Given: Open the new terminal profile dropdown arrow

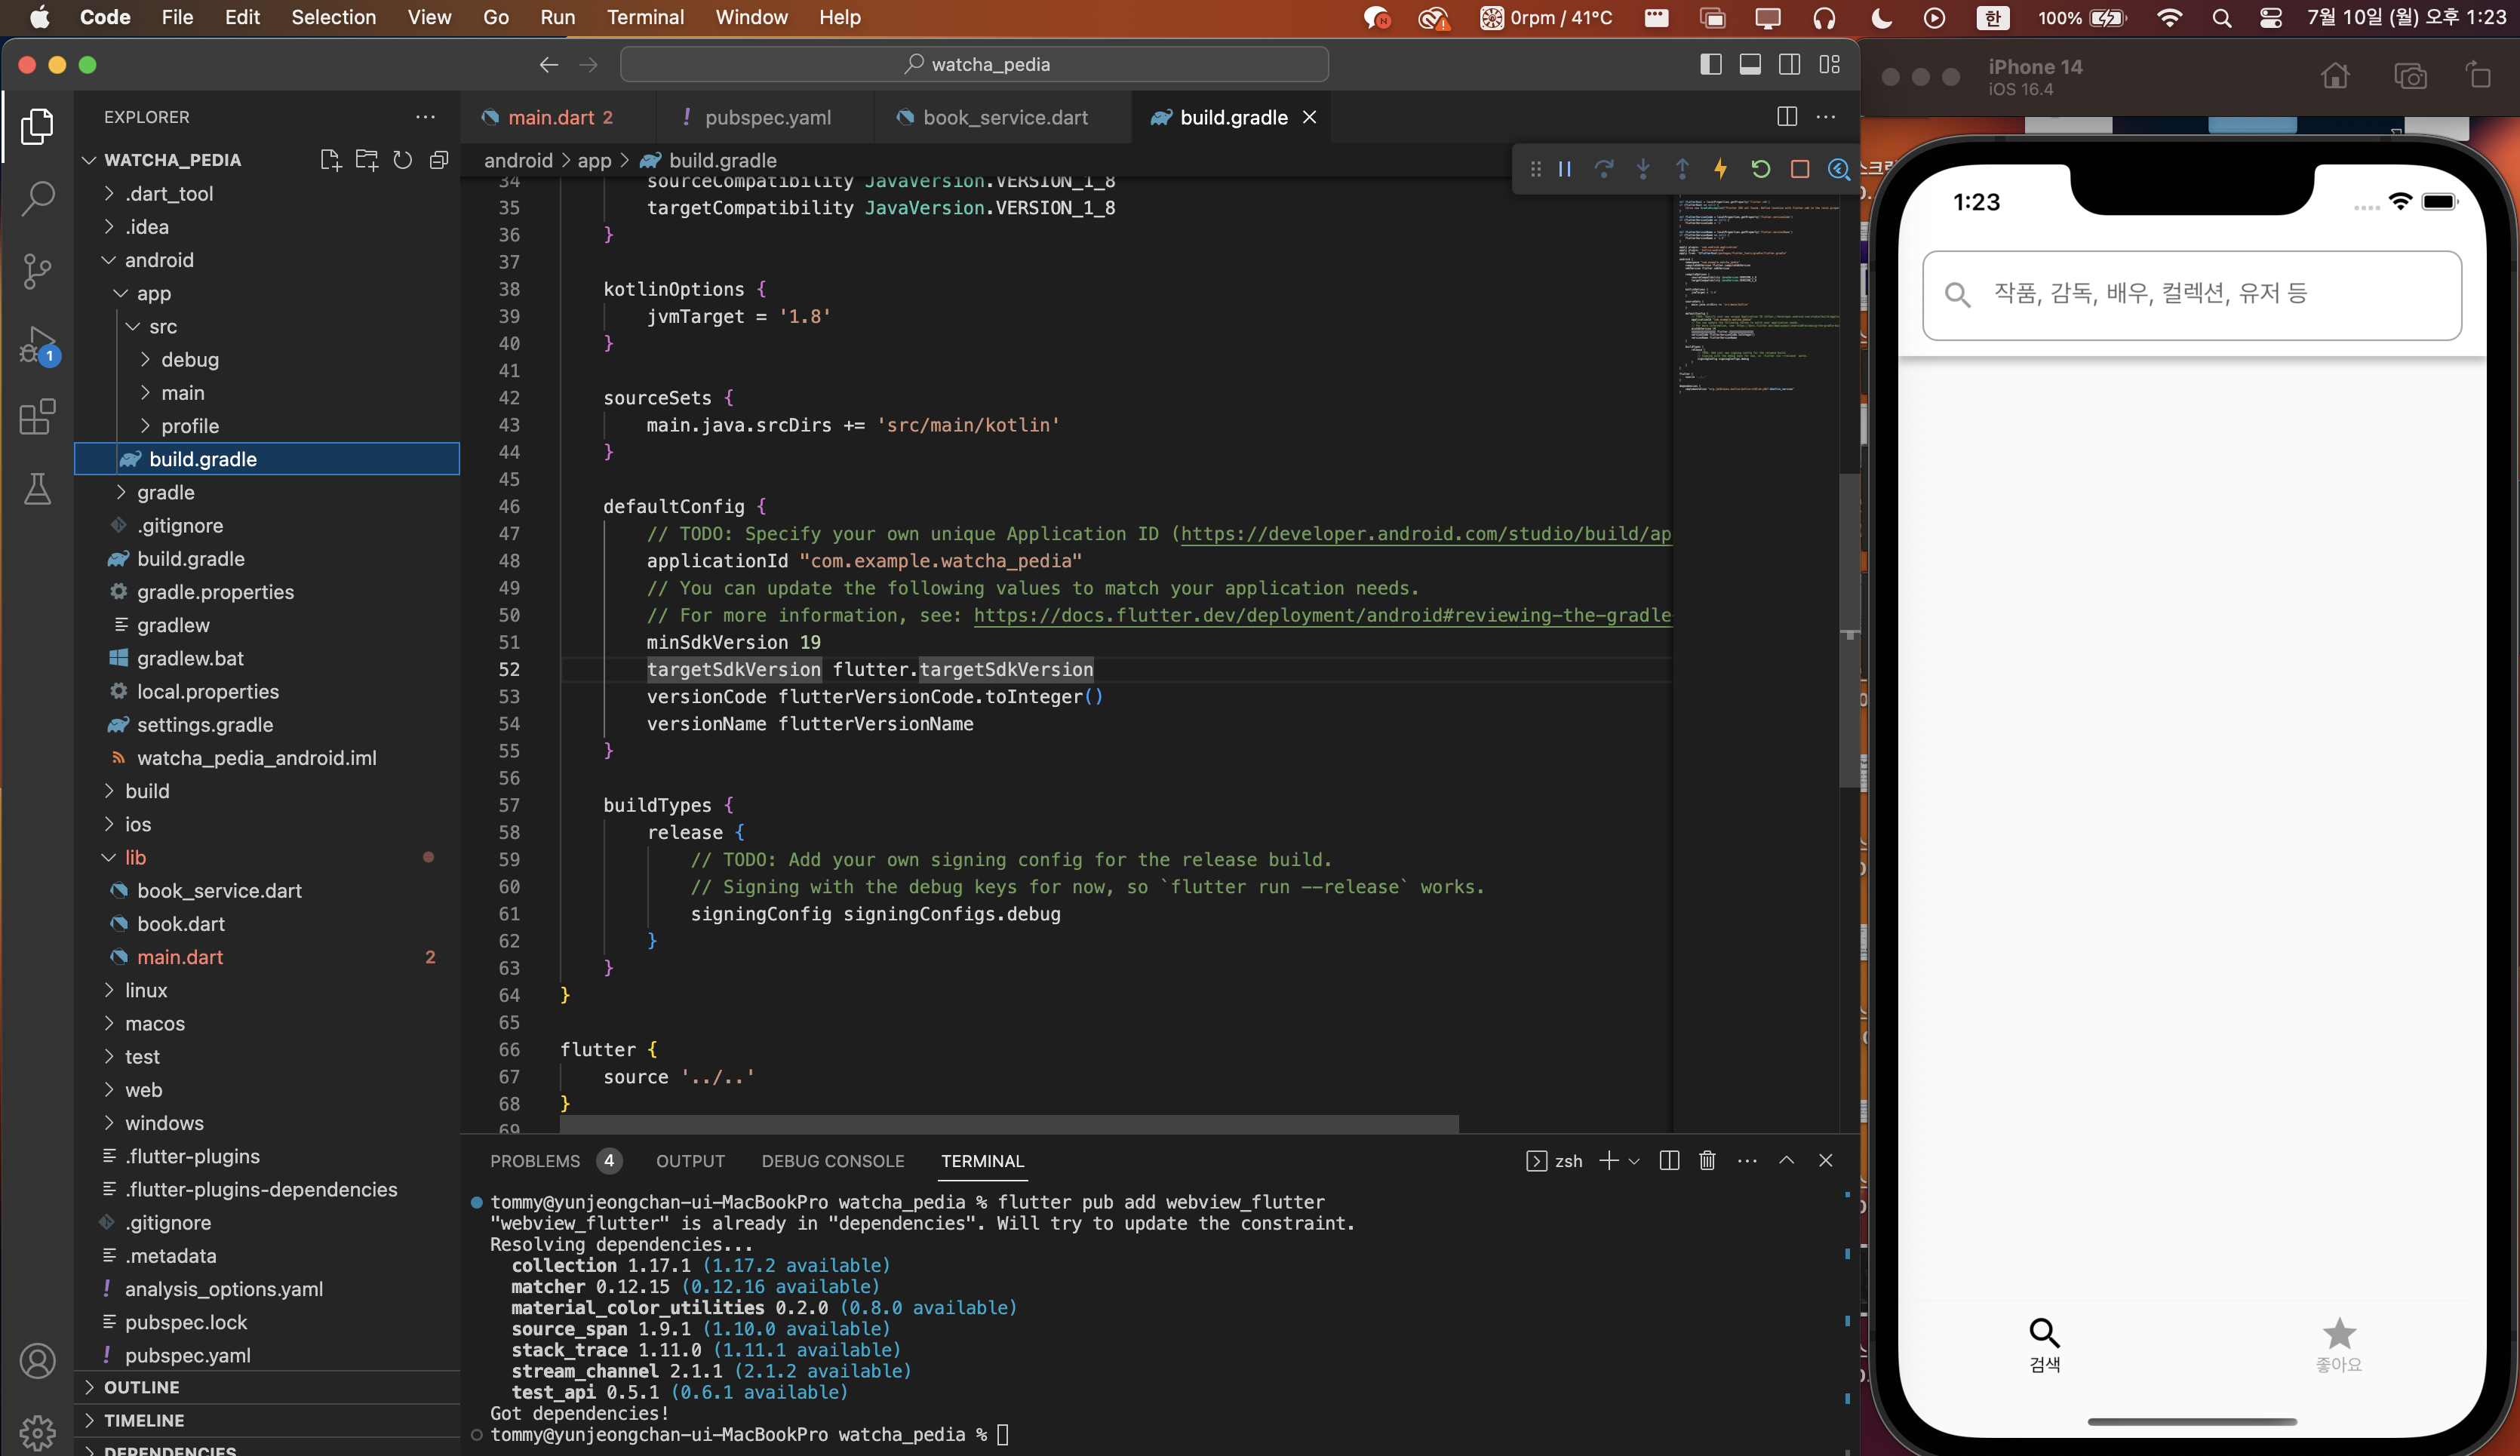Looking at the screenshot, I should tap(1634, 1161).
